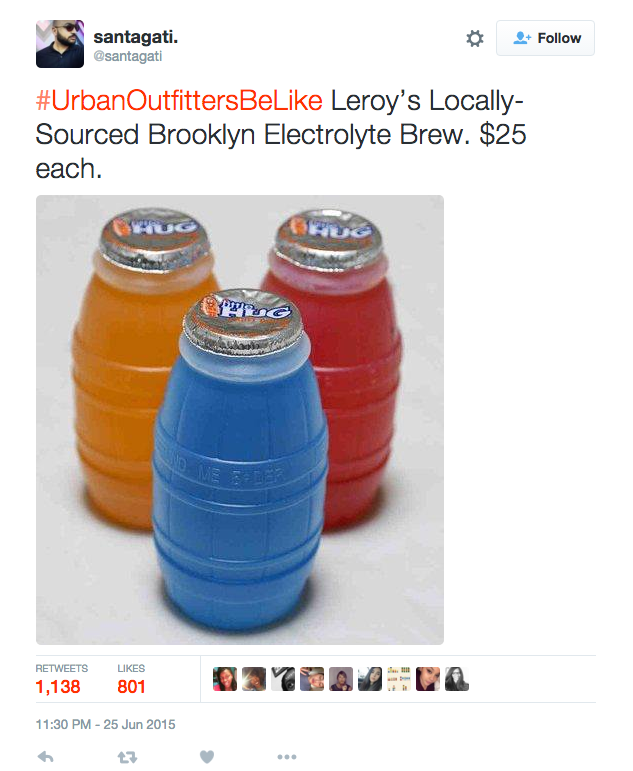Open the @santagati handle link

128,56
